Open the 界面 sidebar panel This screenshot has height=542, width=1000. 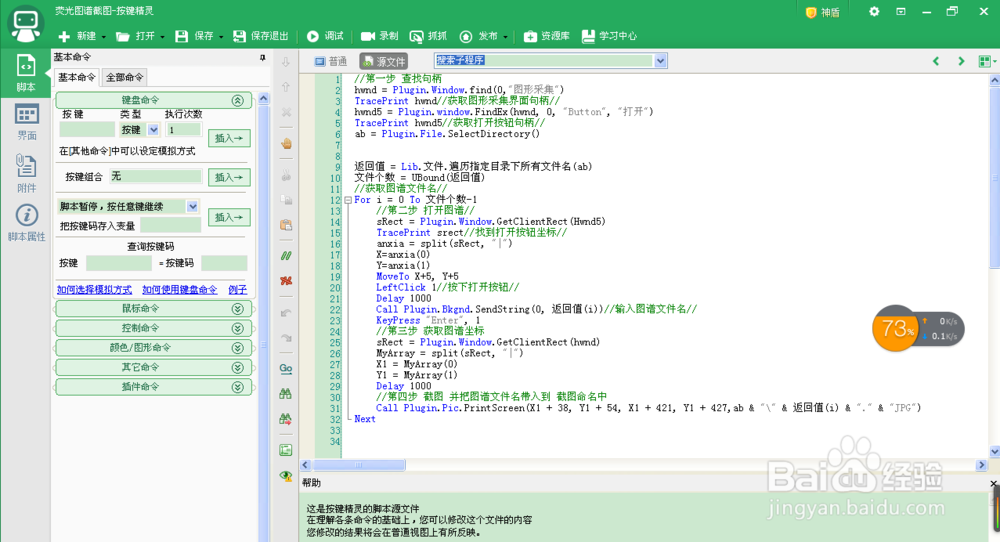[26, 122]
